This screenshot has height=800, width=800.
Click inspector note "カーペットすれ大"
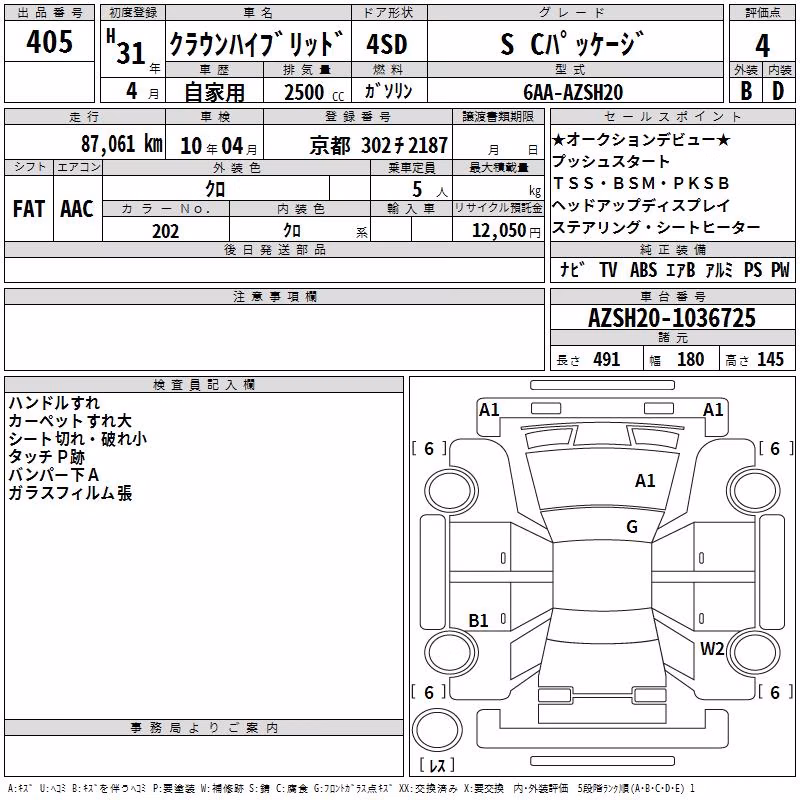tap(70, 421)
